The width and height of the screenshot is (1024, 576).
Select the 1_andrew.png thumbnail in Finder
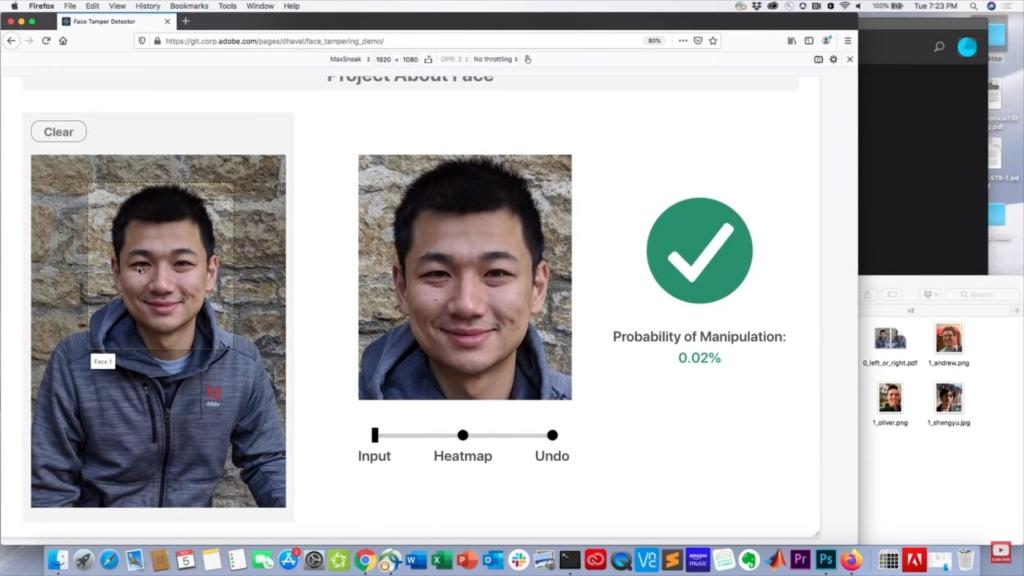coord(948,339)
